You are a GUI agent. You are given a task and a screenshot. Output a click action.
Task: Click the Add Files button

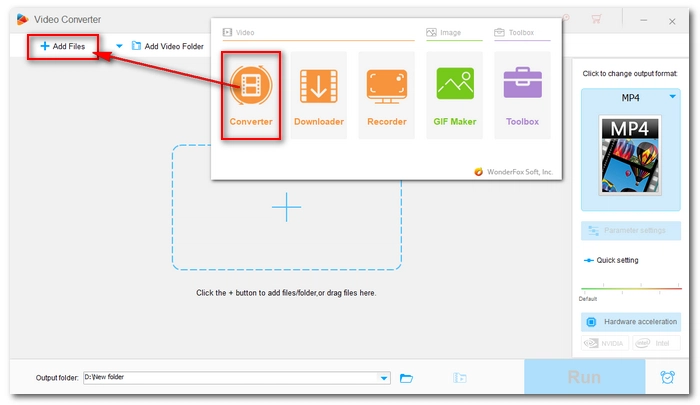63,46
